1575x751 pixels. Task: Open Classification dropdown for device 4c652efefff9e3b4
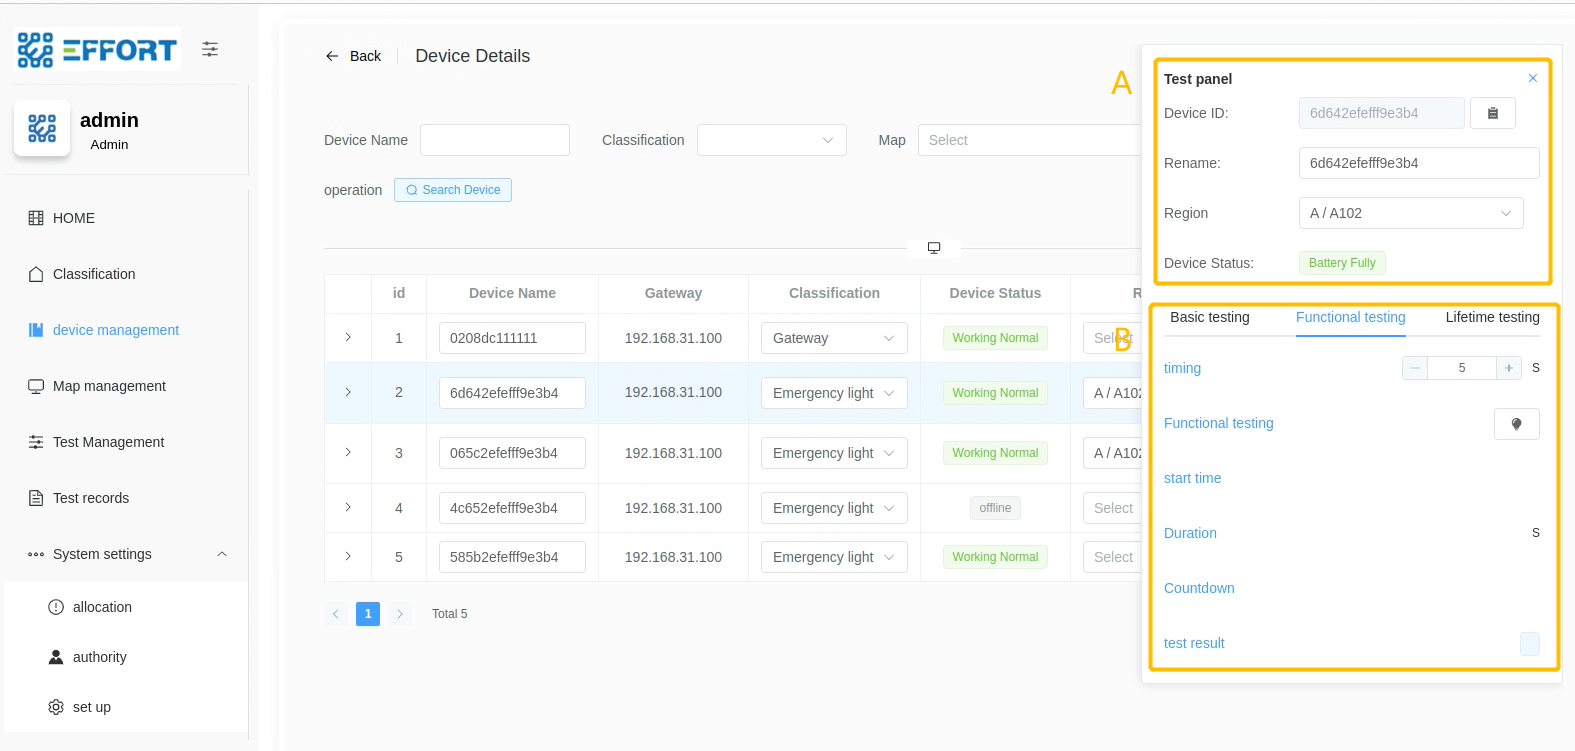coord(833,508)
